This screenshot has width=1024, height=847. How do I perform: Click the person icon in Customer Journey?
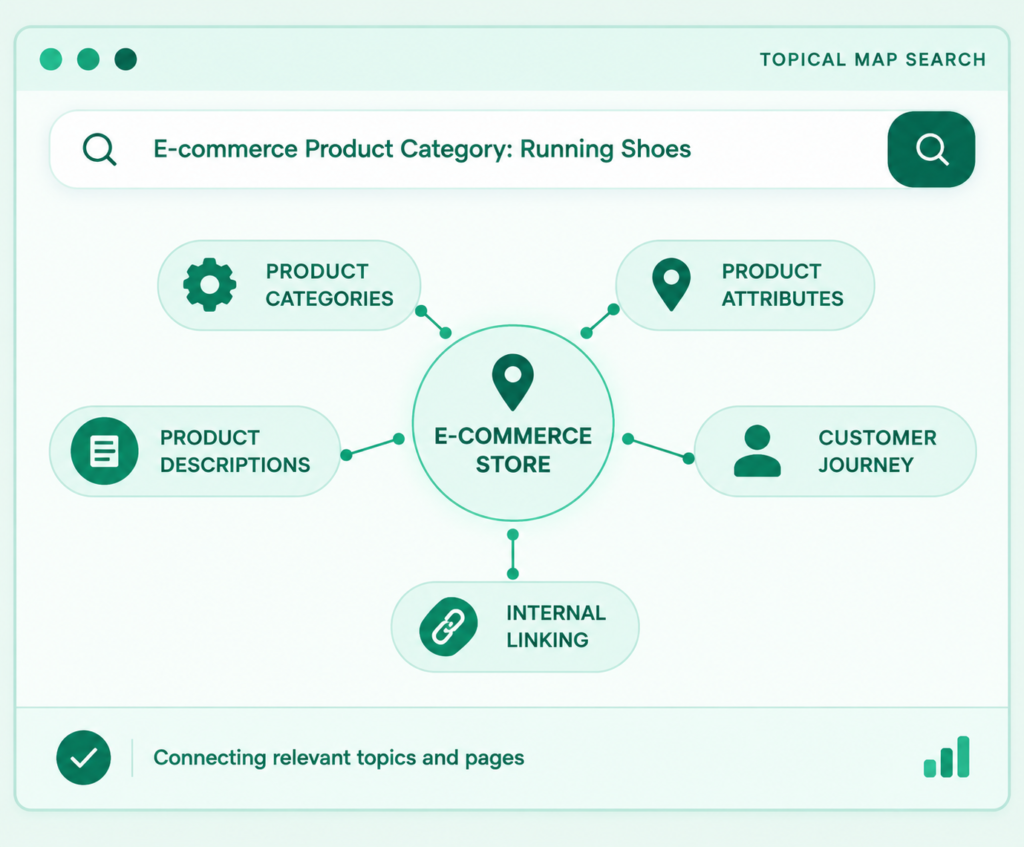pyautogui.click(x=757, y=451)
